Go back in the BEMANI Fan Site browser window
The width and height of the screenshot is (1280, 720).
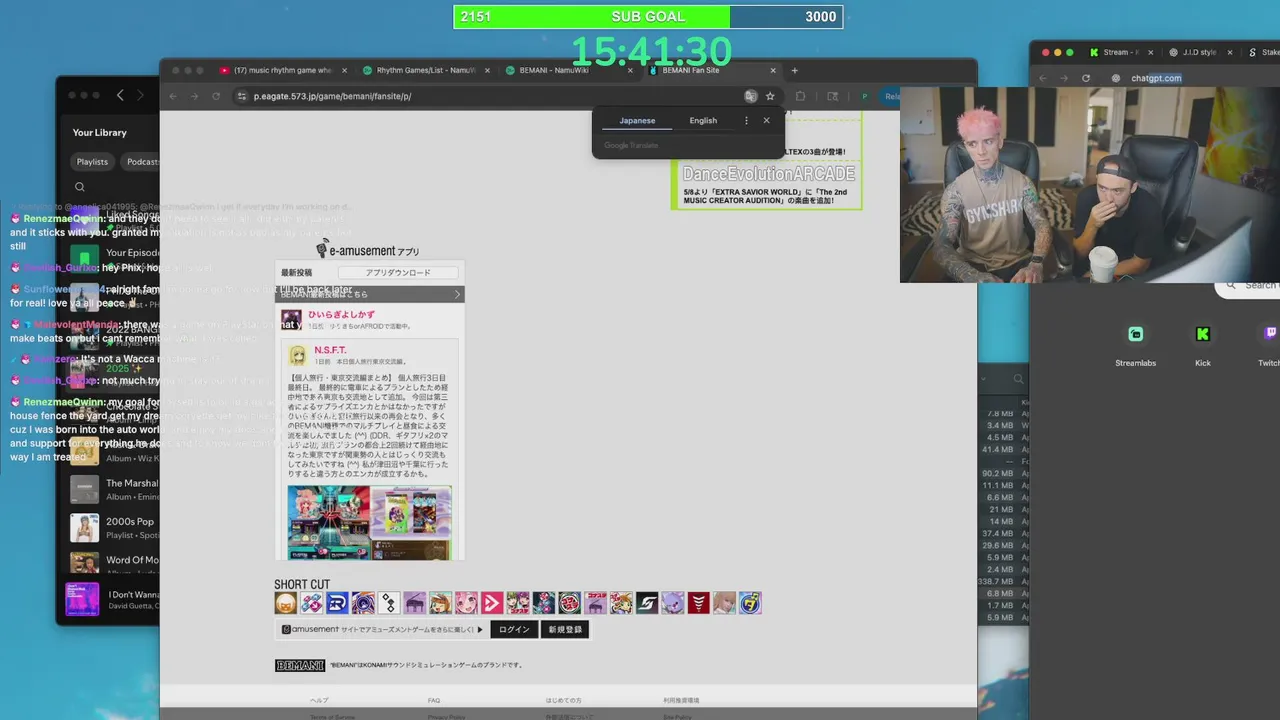click(x=173, y=96)
